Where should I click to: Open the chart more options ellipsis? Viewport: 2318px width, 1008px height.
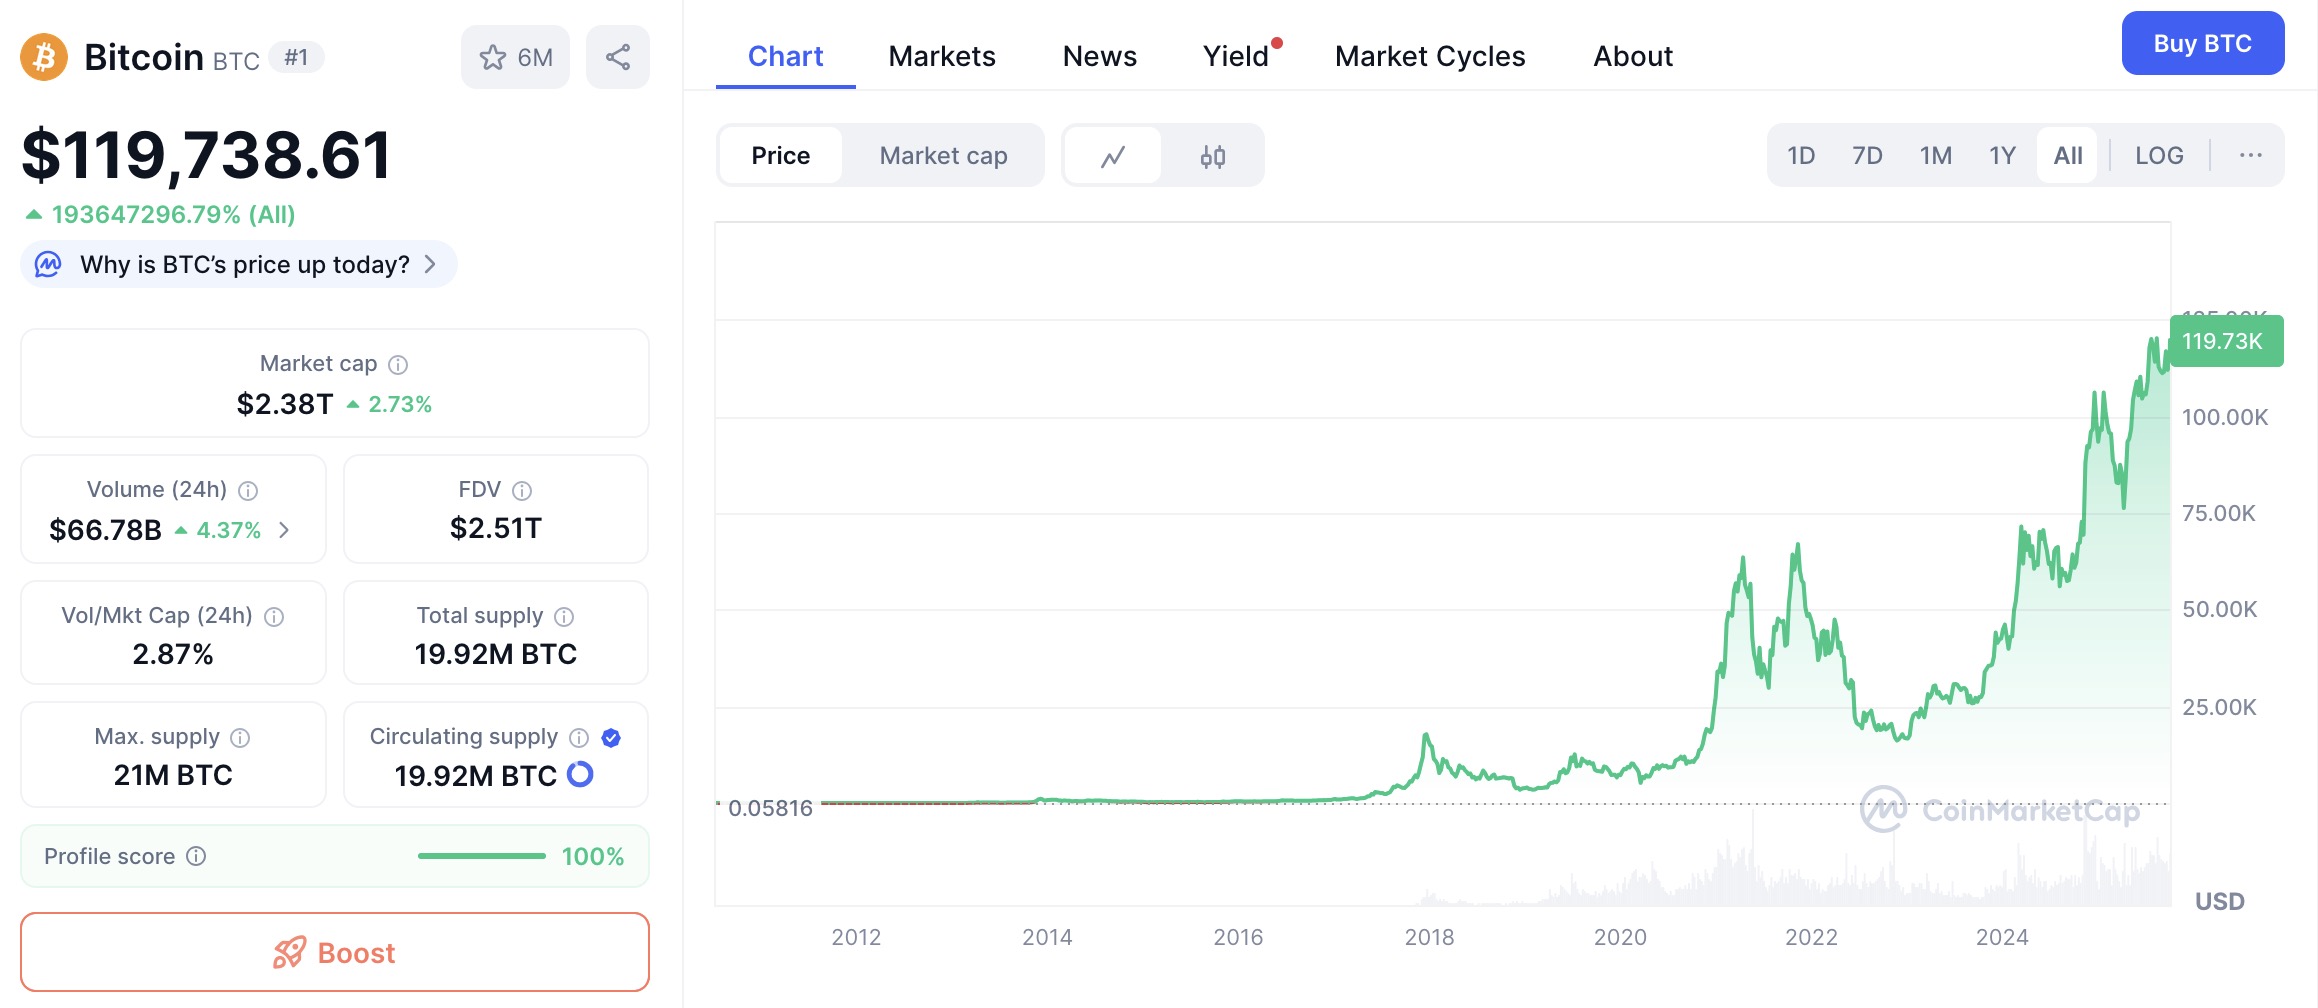tap(2250, 156)
